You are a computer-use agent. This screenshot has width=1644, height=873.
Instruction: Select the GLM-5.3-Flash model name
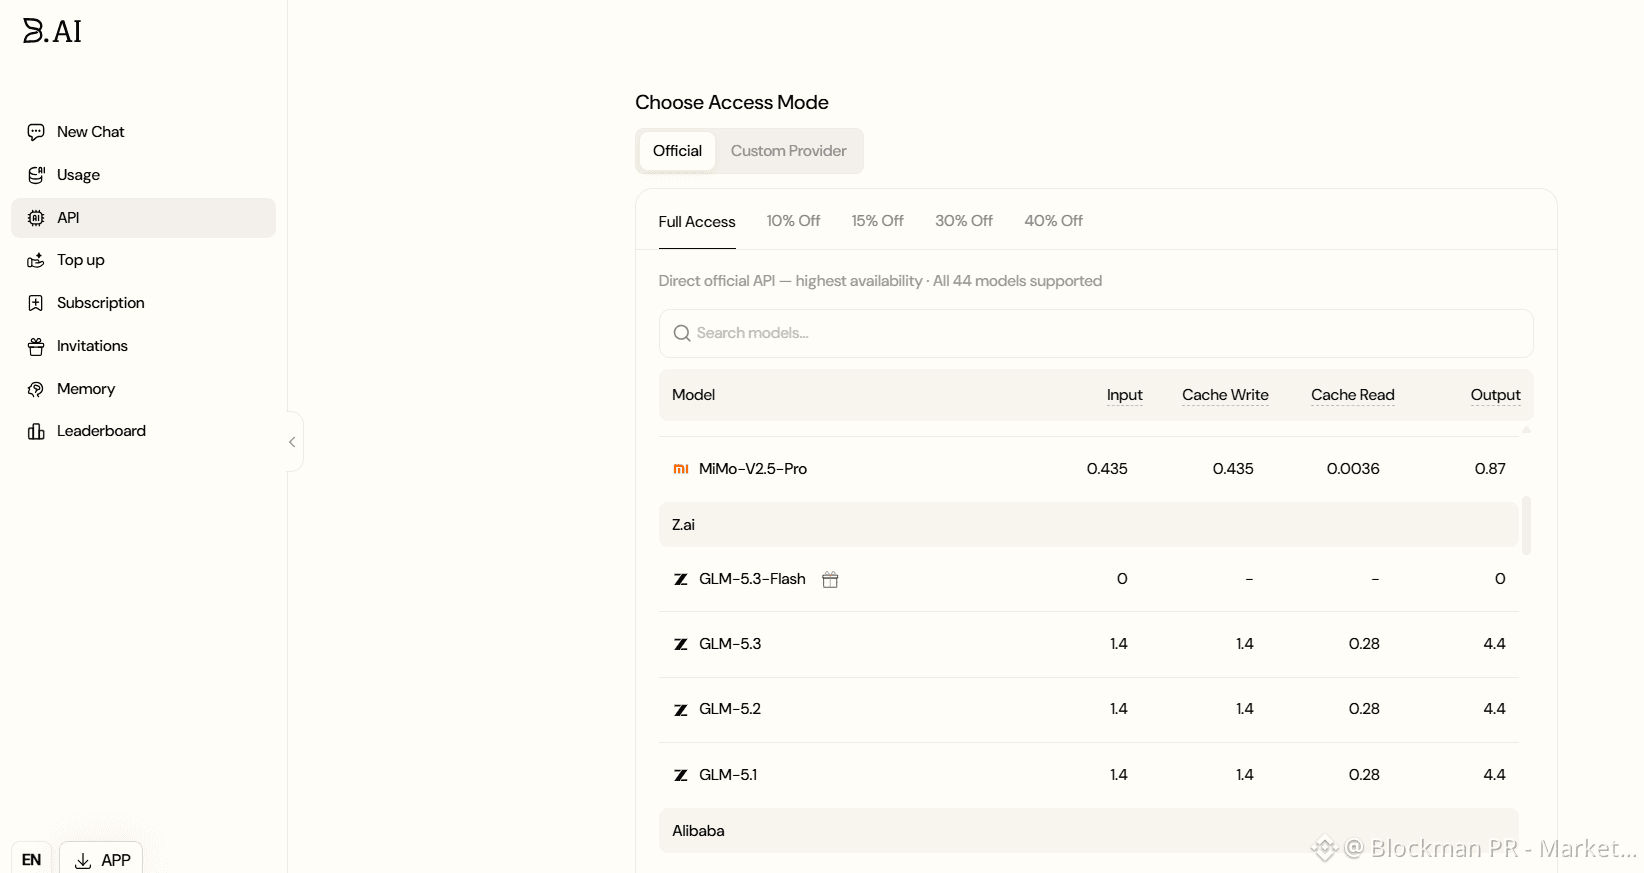pyautogui.click(x=752, y=579)
